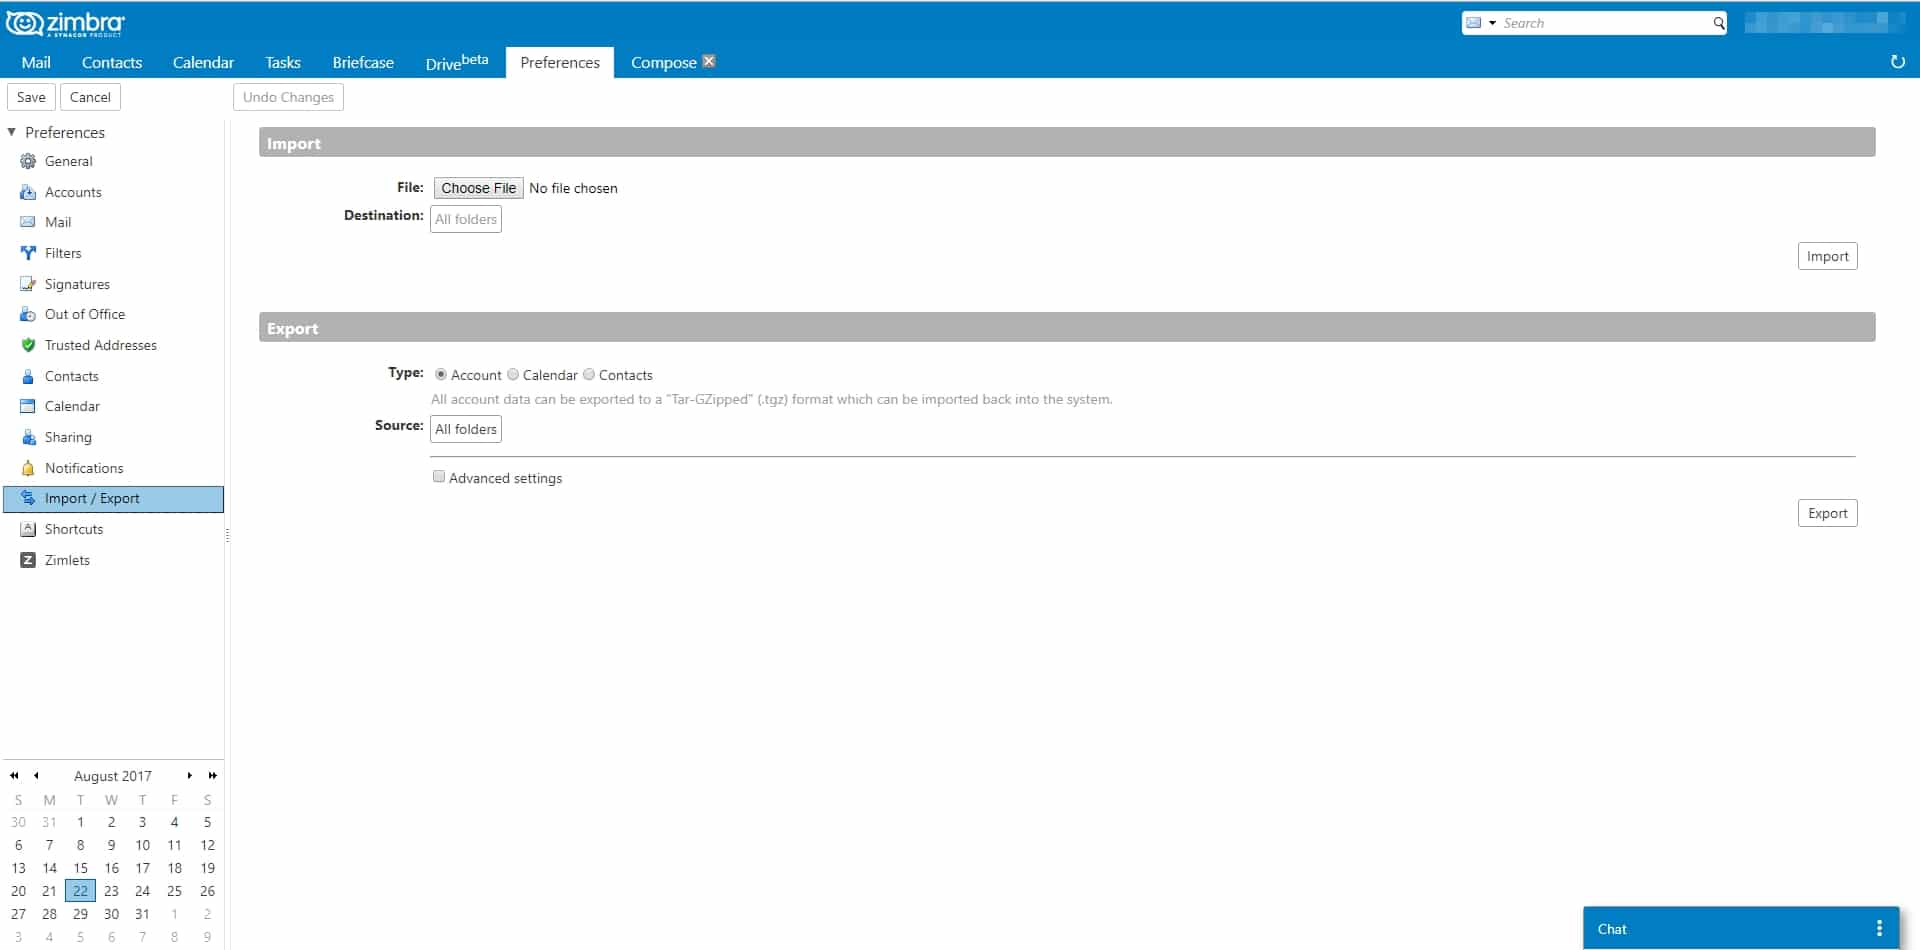The width and height of the screenshot is (1920, 950).
Task: Click the Zimlets icon in sidebar
Action: [x=28, y=560]
